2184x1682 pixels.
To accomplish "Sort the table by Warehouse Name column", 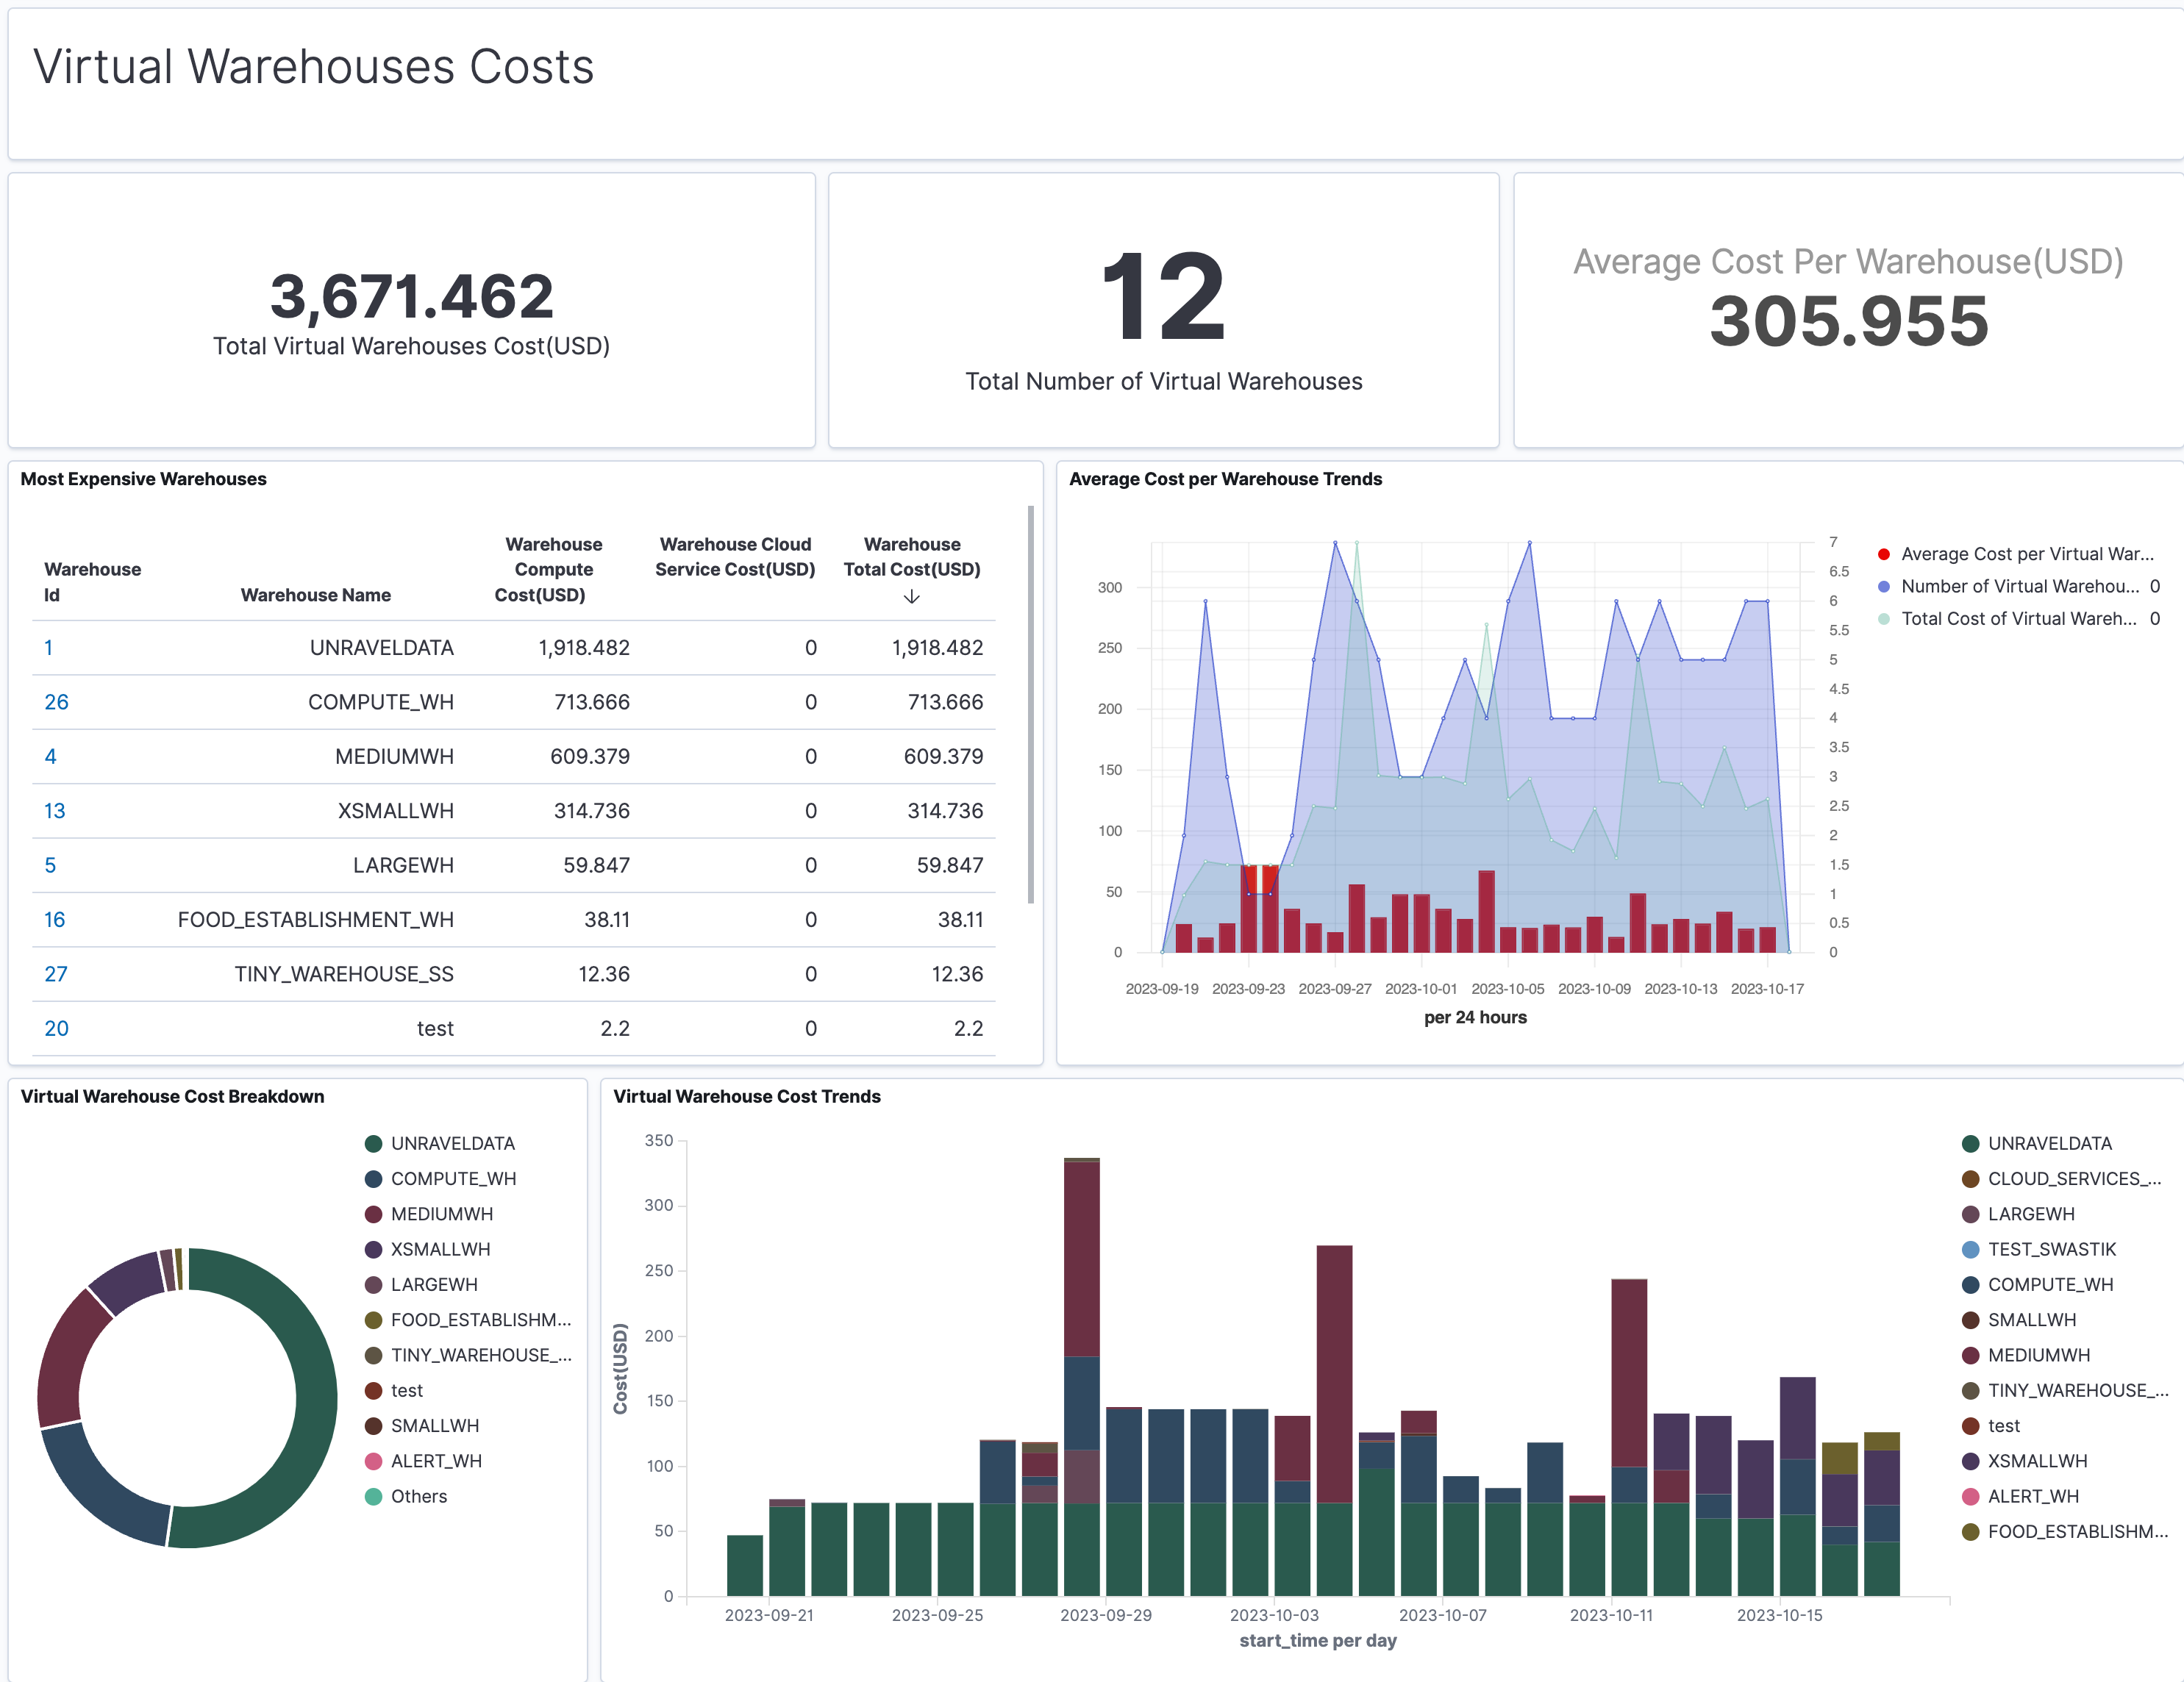I will point(315,594).
